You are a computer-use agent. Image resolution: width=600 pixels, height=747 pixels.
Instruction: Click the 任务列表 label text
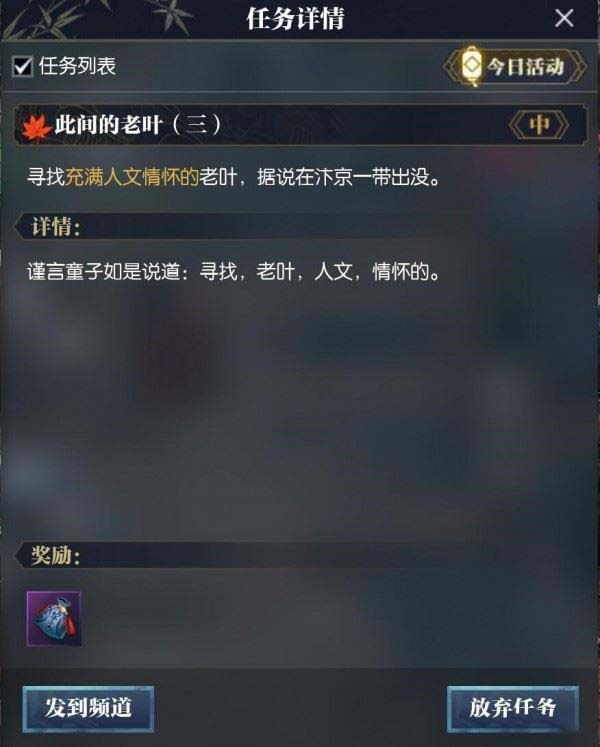pos(77,66)
